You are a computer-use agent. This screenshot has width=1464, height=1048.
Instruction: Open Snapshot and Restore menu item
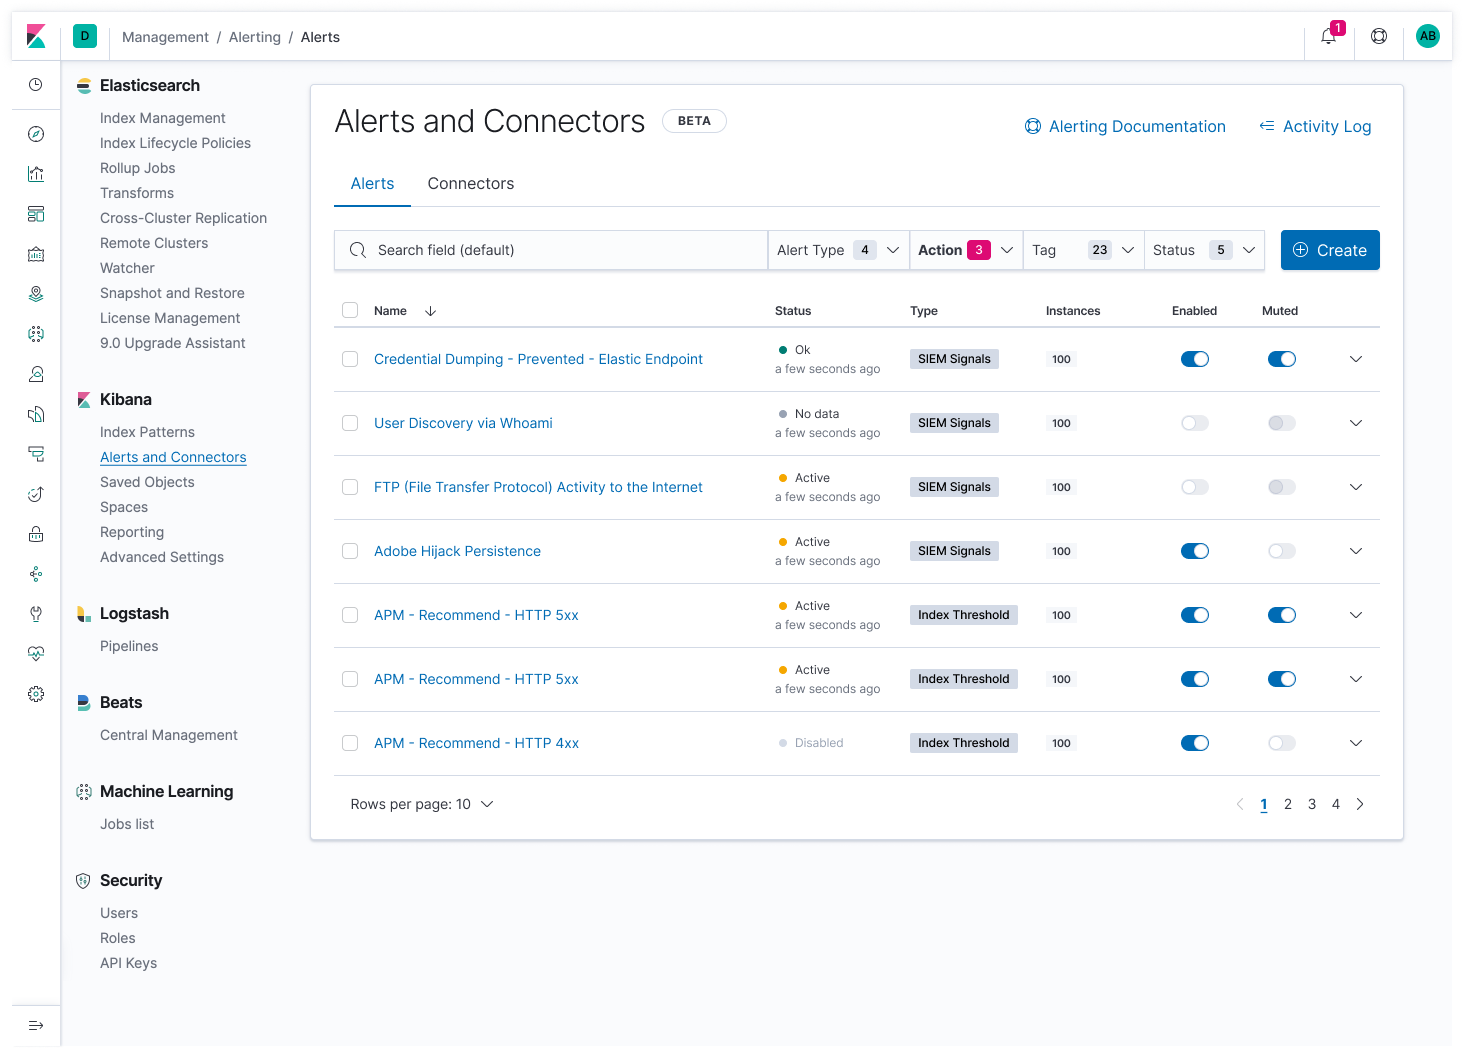click(x=172, y=293)
